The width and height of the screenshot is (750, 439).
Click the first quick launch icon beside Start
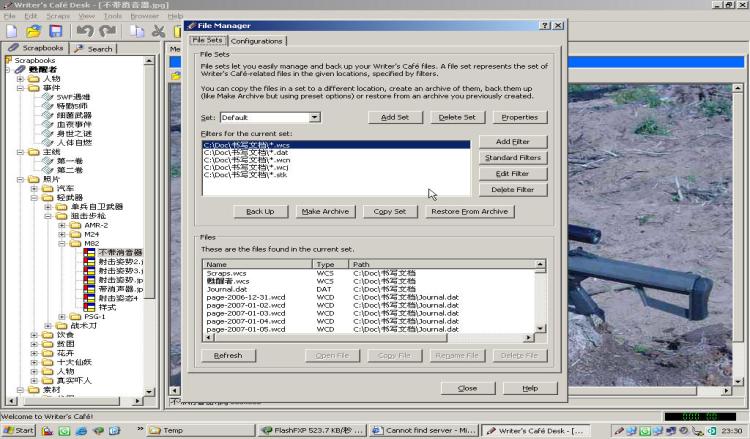[x=47, y=430]
